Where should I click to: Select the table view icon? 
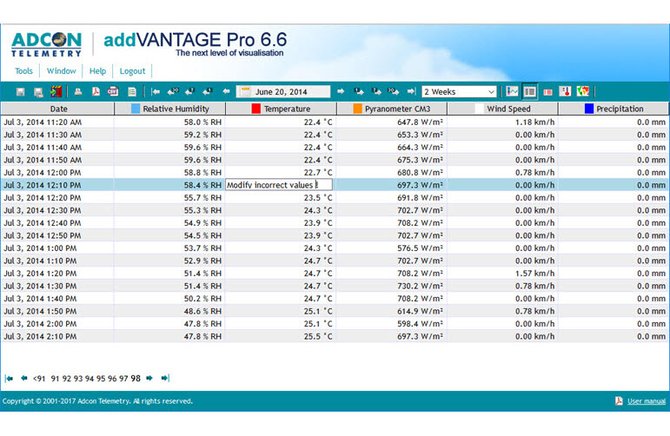[530, 91]
